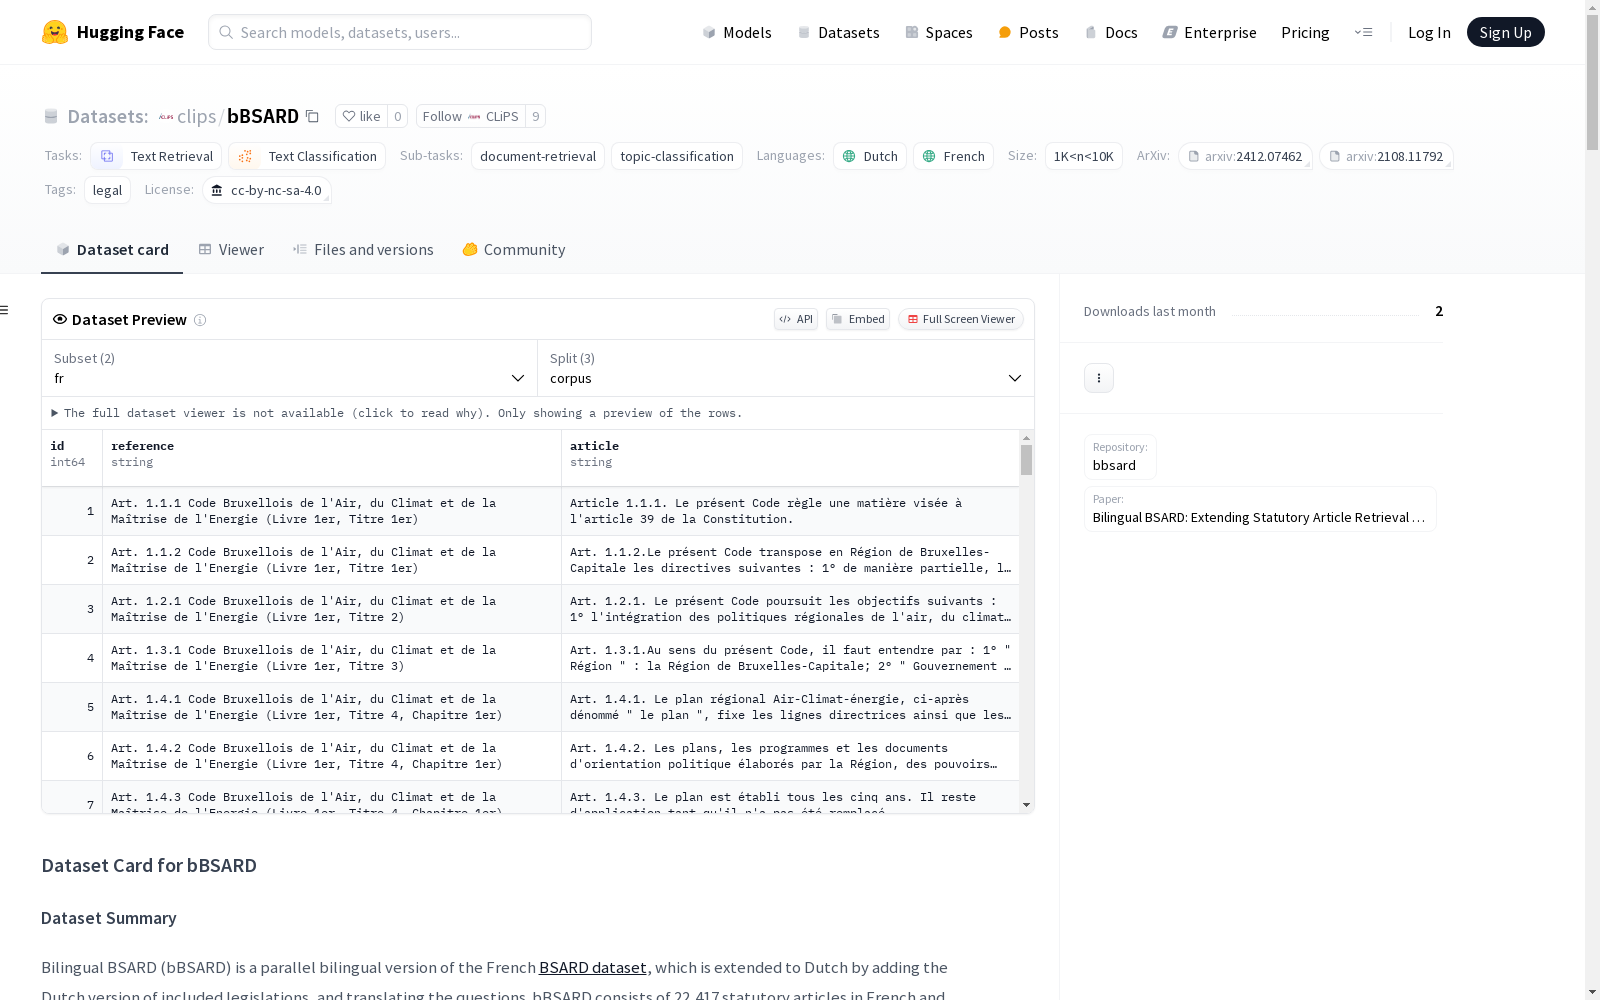Open the Datasets page
Image resolution: width=1600 pixels, height=1000 pixels.
(838, 32)
